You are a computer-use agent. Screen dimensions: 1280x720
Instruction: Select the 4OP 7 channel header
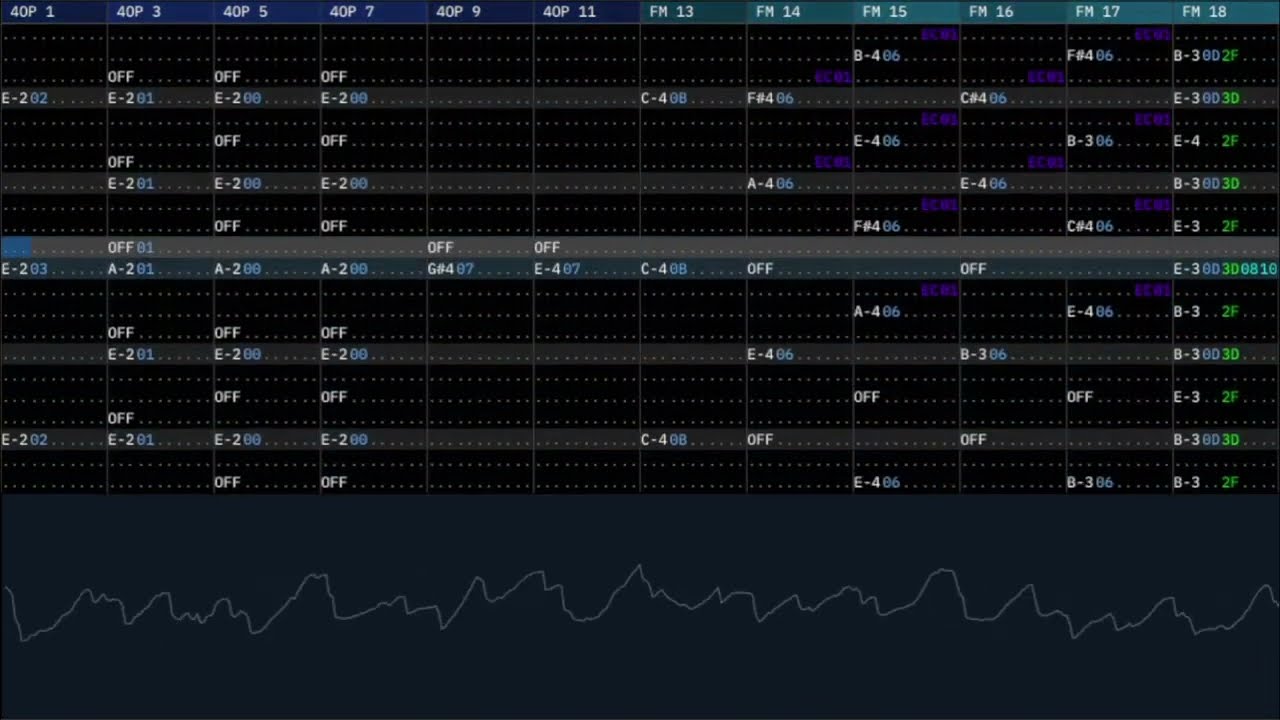[373, 12]
